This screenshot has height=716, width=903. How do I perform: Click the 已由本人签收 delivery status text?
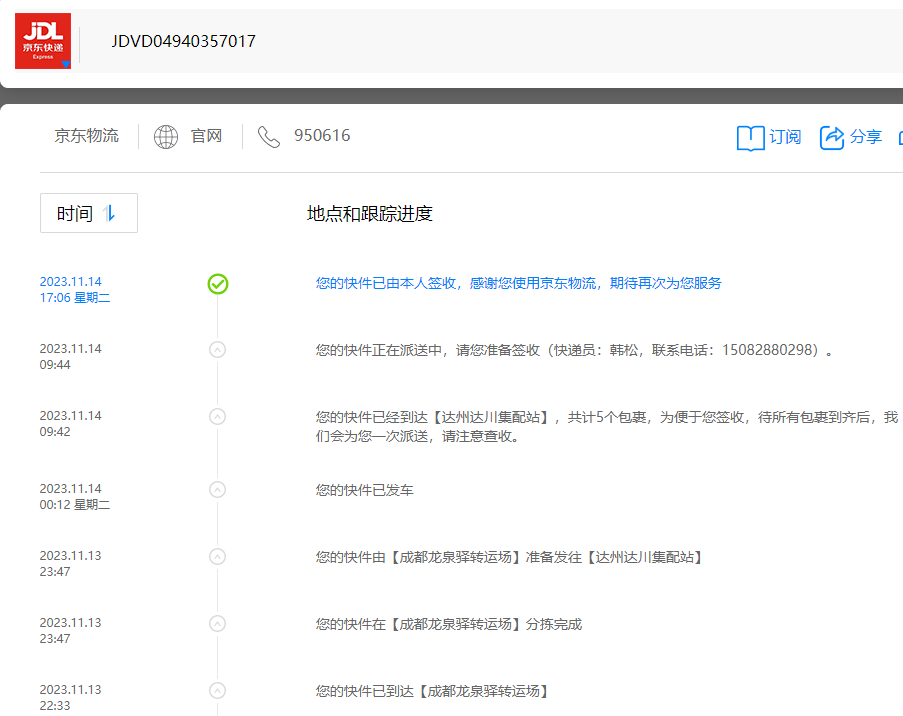point(518,283)
